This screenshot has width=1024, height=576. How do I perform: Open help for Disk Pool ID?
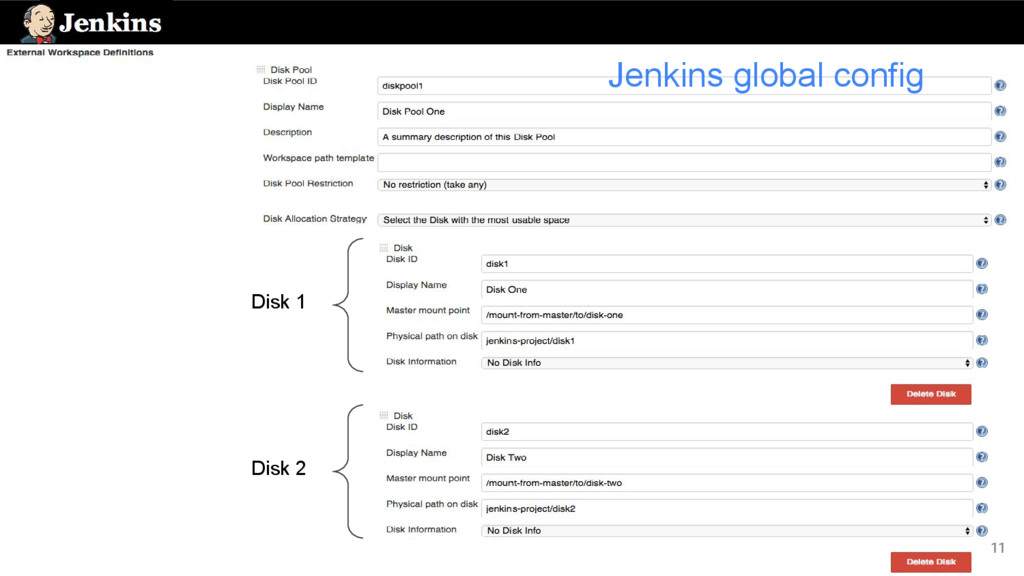click(1000, 86)
